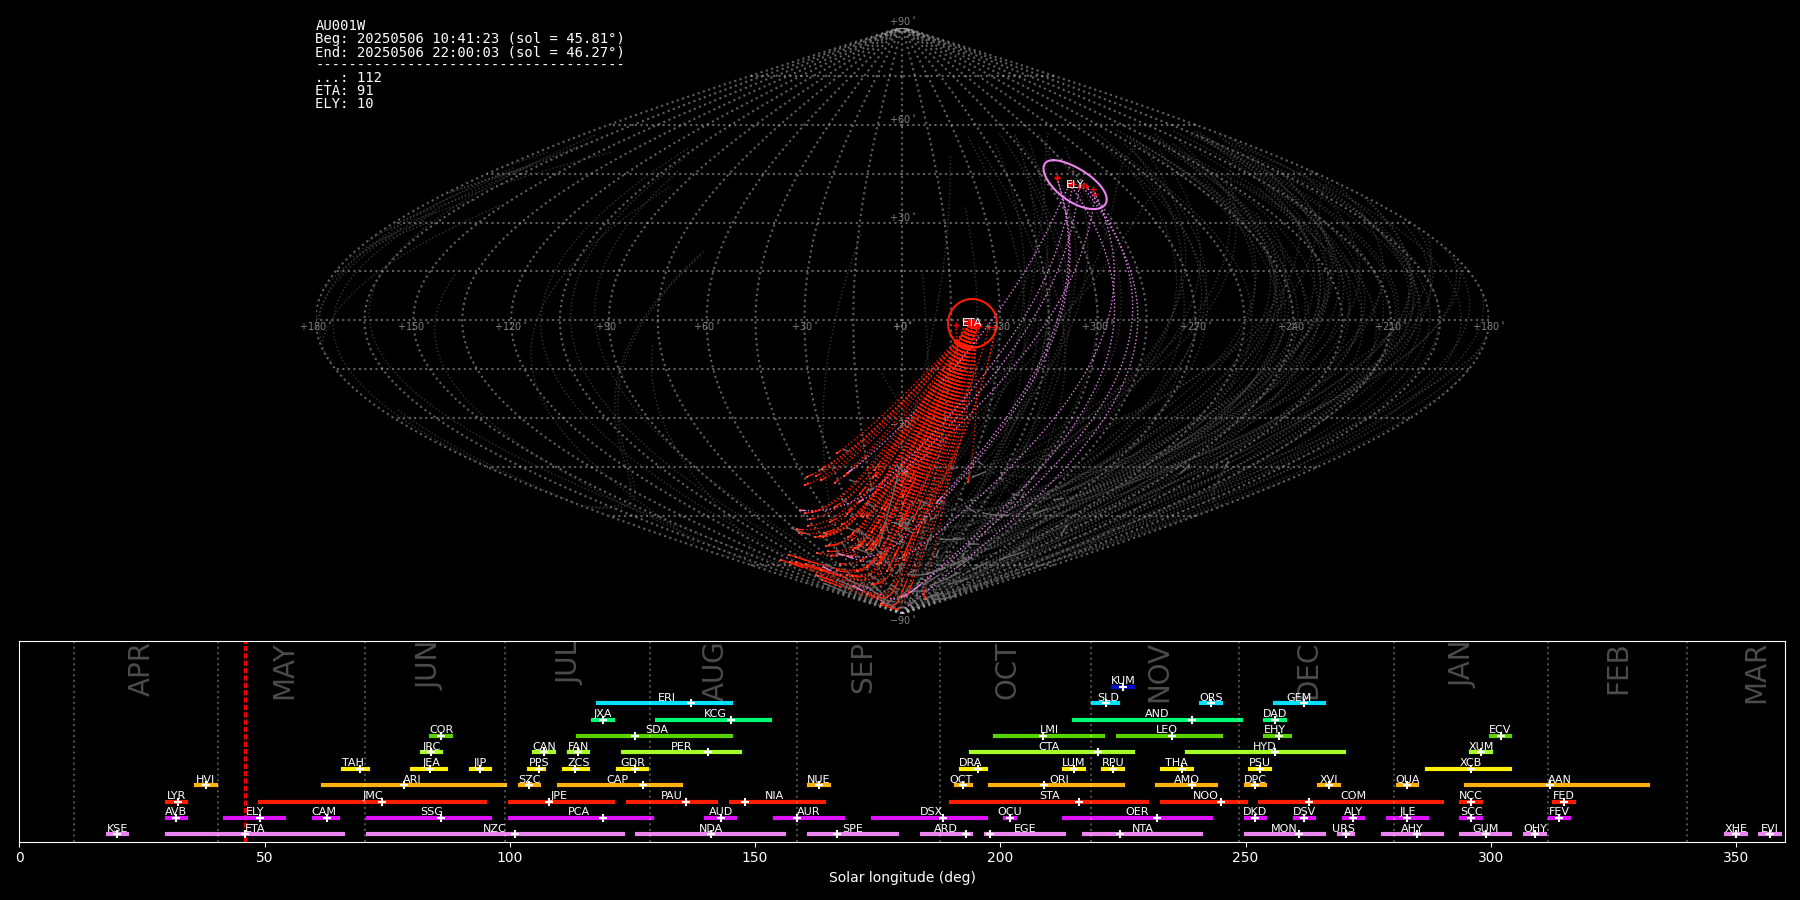This screenshot has width=1800, height=900.
Task: Click the Solar longitude (deg) axis label
Action: click(x=902, y=877)
